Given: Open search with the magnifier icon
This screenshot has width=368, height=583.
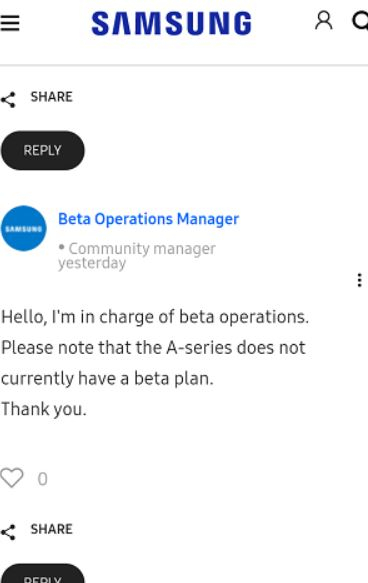Looking at the screenshot, I should pos(360,21).
